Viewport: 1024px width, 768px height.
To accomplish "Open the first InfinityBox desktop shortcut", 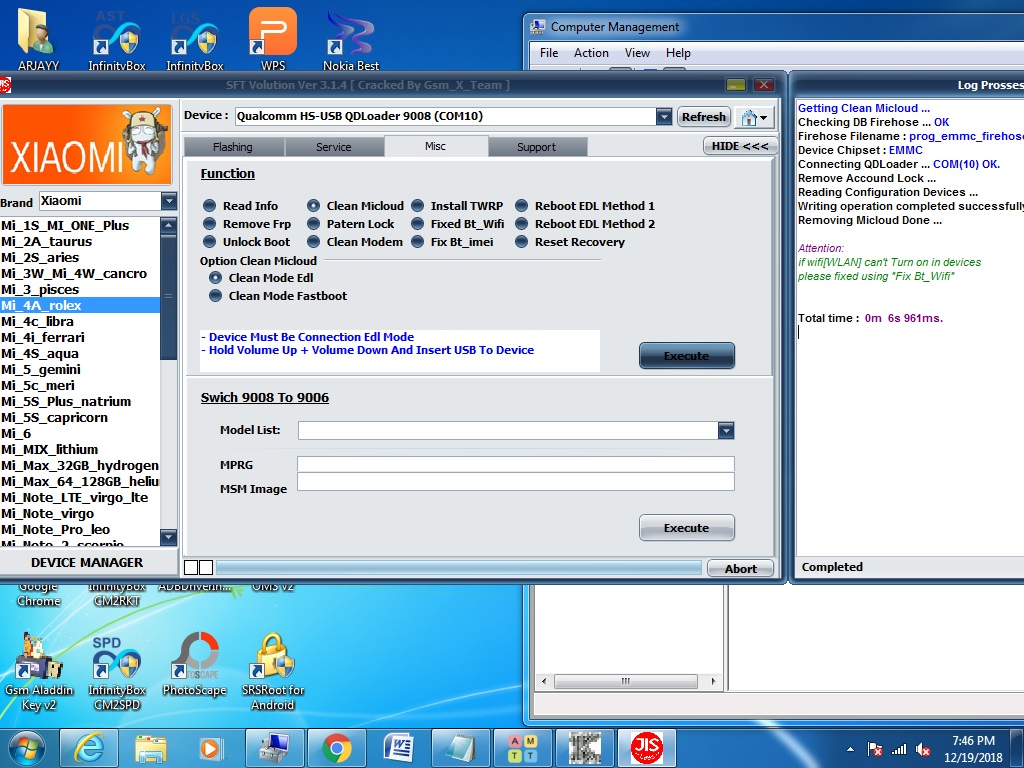I will 117,40.
